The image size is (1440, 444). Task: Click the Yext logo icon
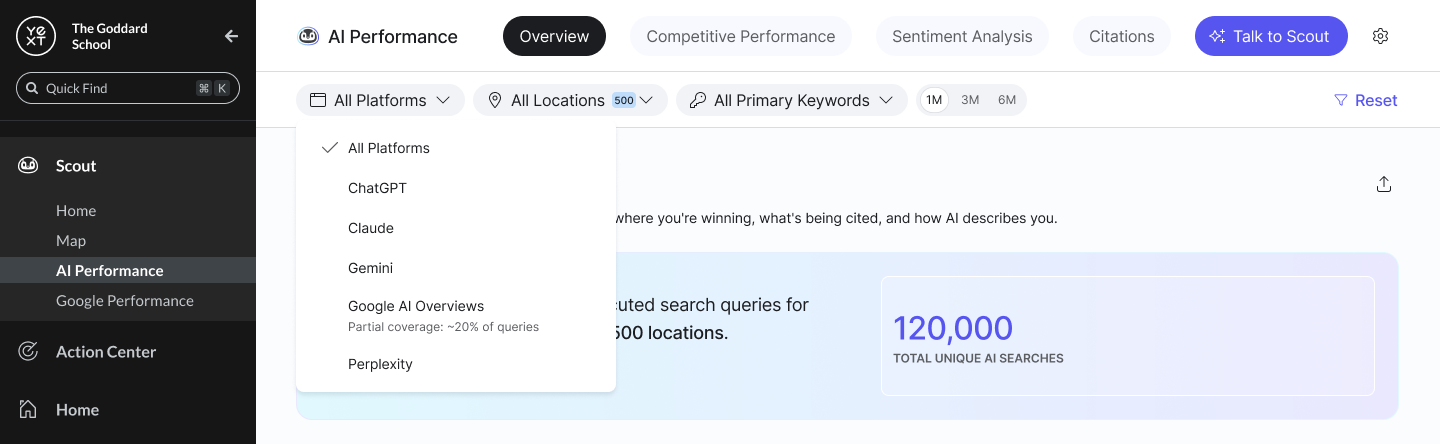[x=36, y=36]
